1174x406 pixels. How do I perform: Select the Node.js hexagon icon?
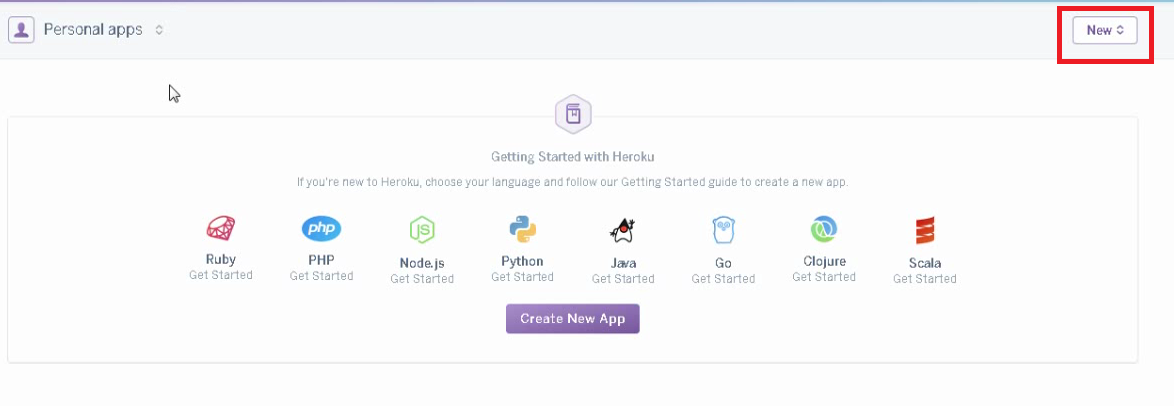(x=422, y=230)
